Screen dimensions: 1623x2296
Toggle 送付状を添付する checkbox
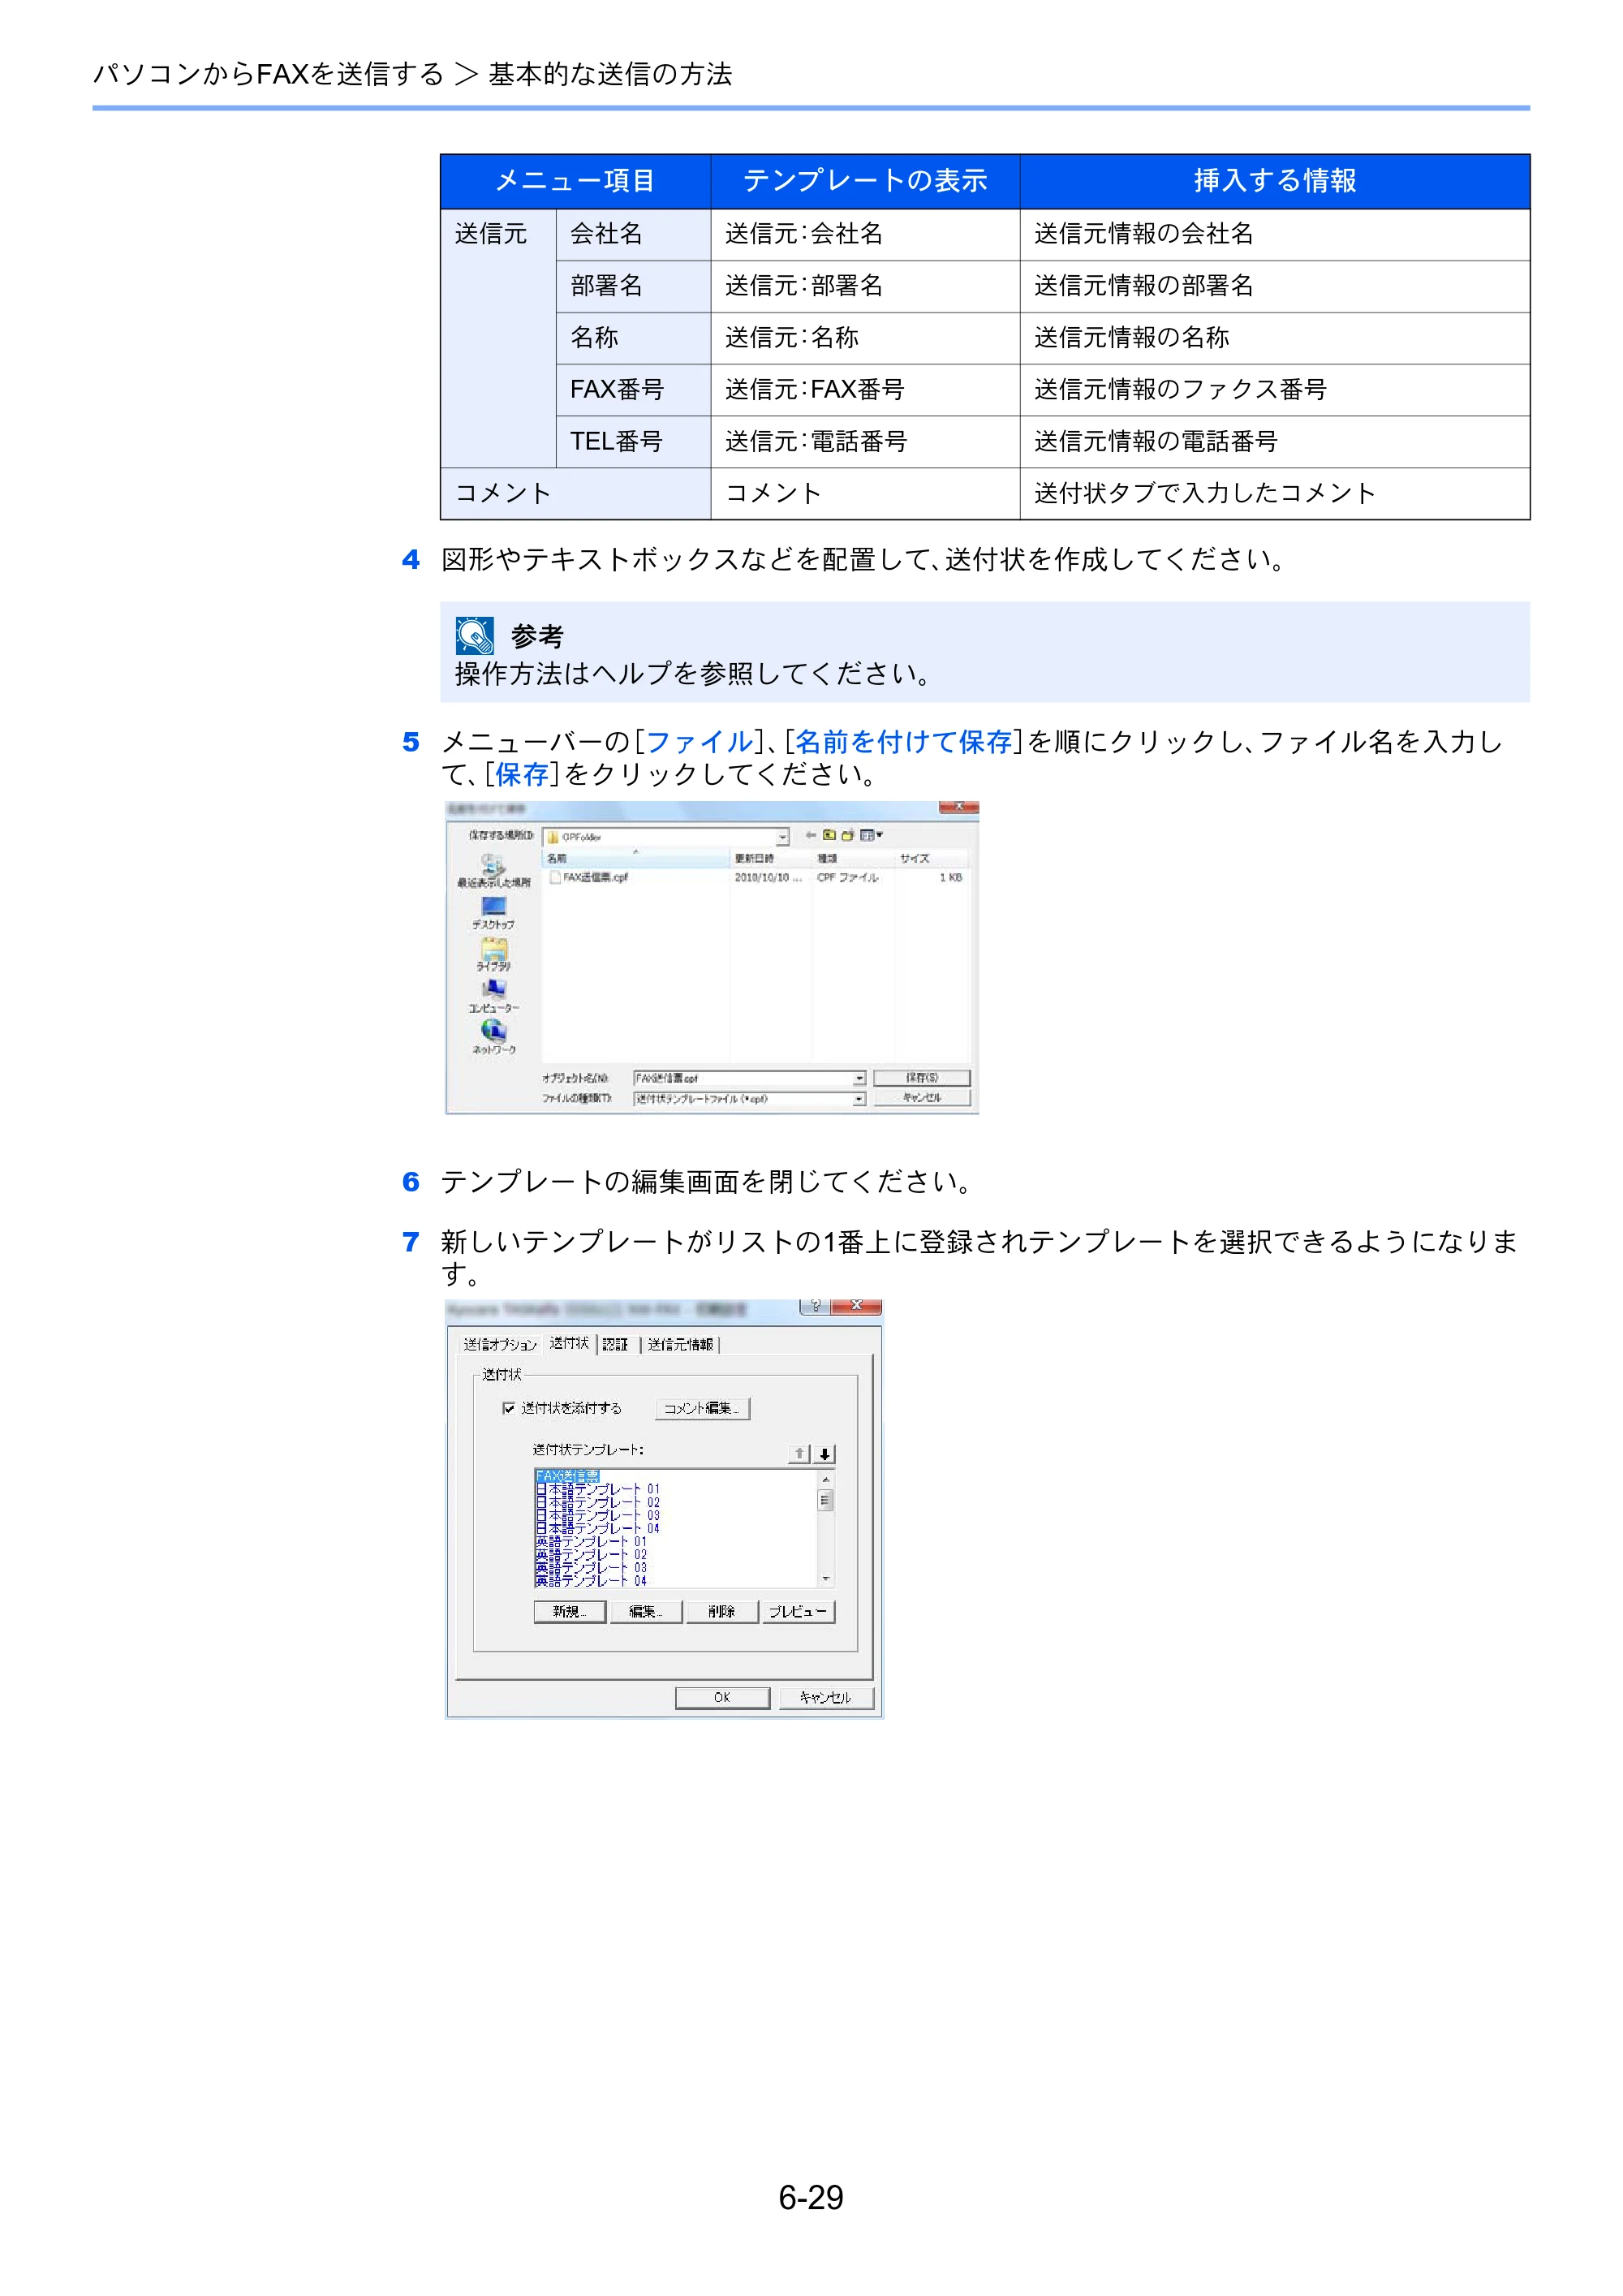click(x=509, y=1408)
